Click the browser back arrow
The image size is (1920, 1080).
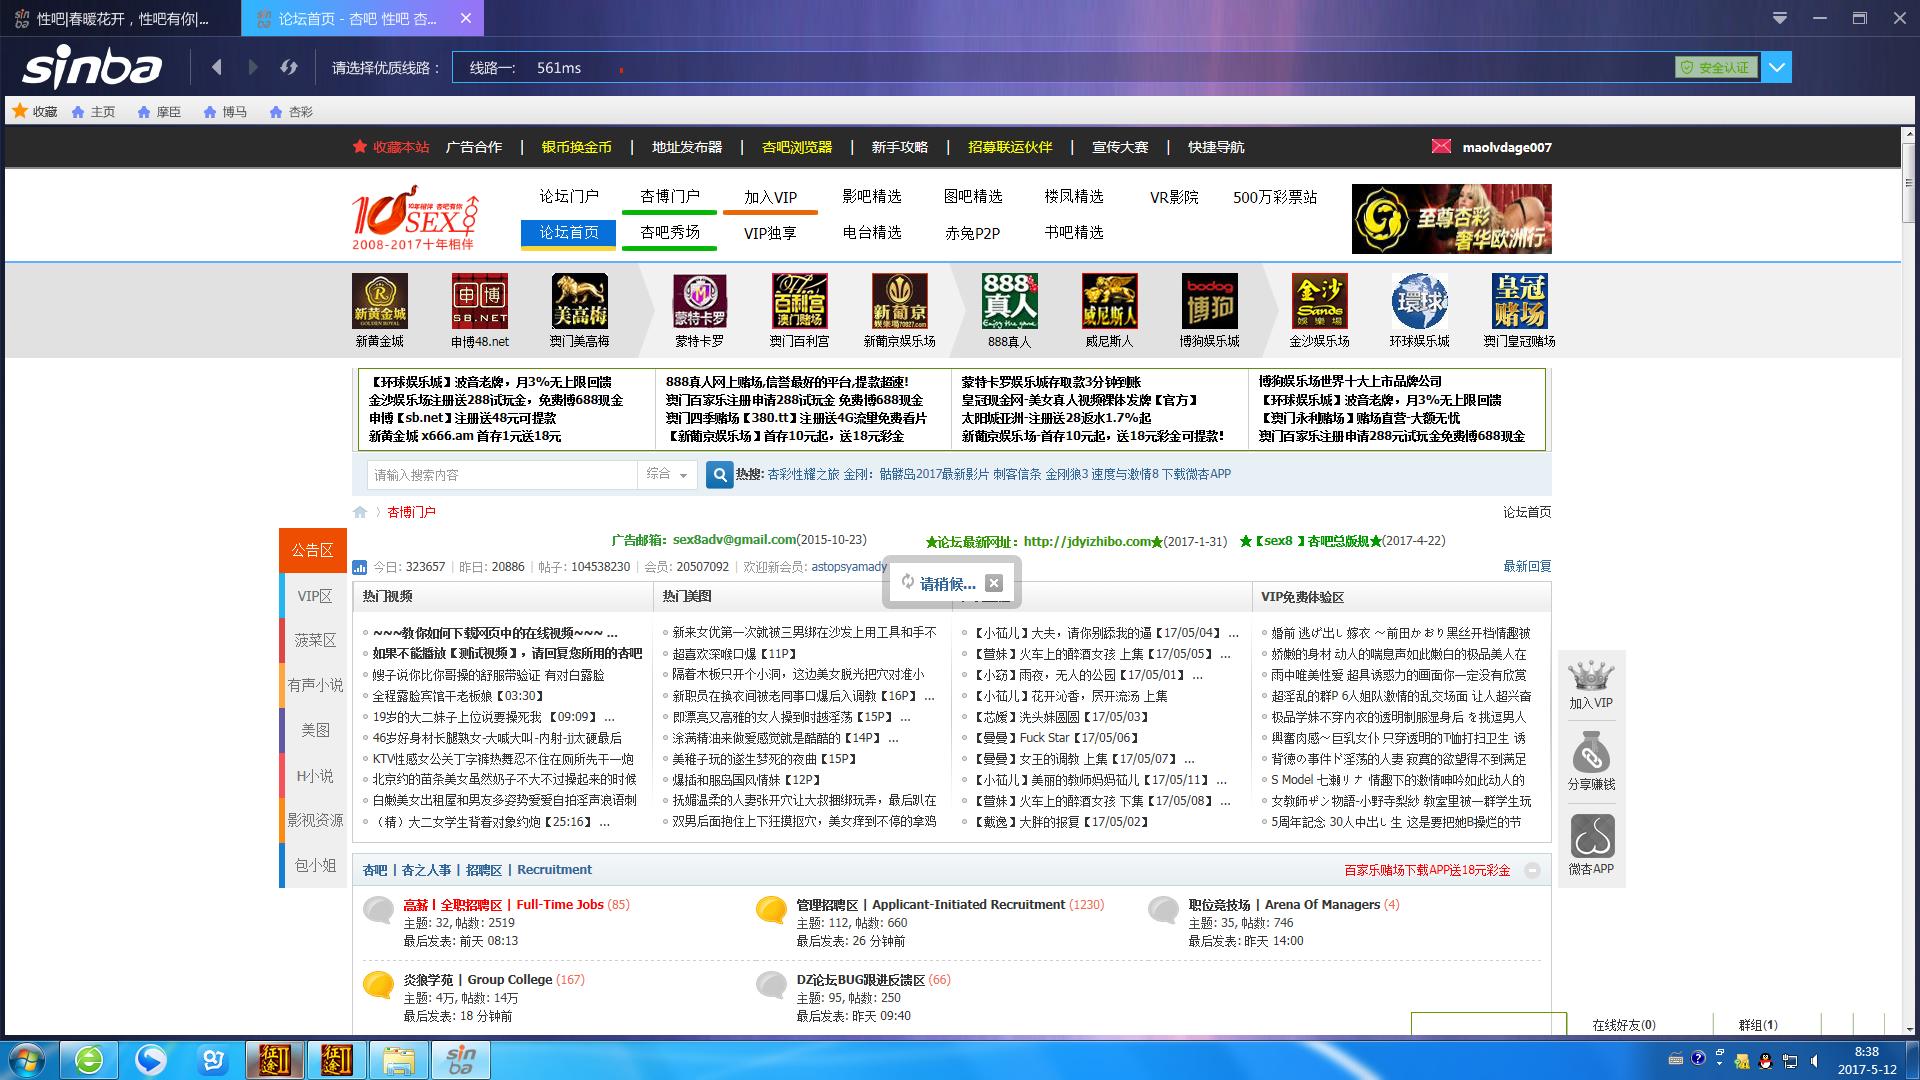(x=216, y=67)
